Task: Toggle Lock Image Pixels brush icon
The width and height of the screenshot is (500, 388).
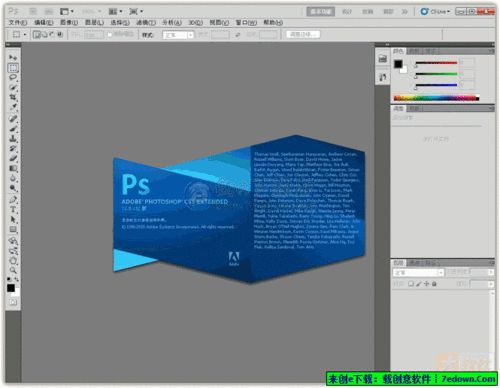Action: tap(419, 284)
